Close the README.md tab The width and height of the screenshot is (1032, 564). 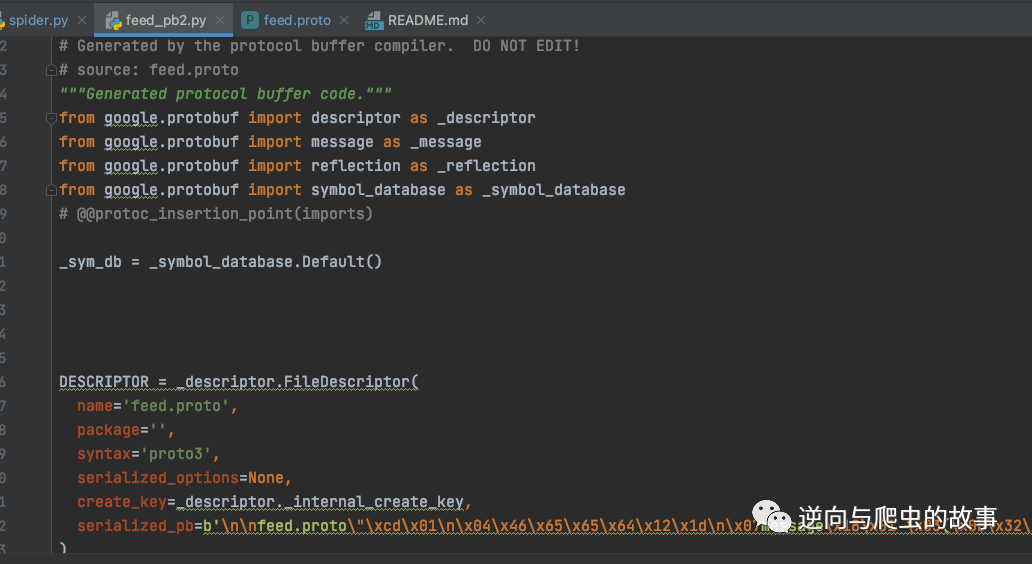[x=481, y=20]
